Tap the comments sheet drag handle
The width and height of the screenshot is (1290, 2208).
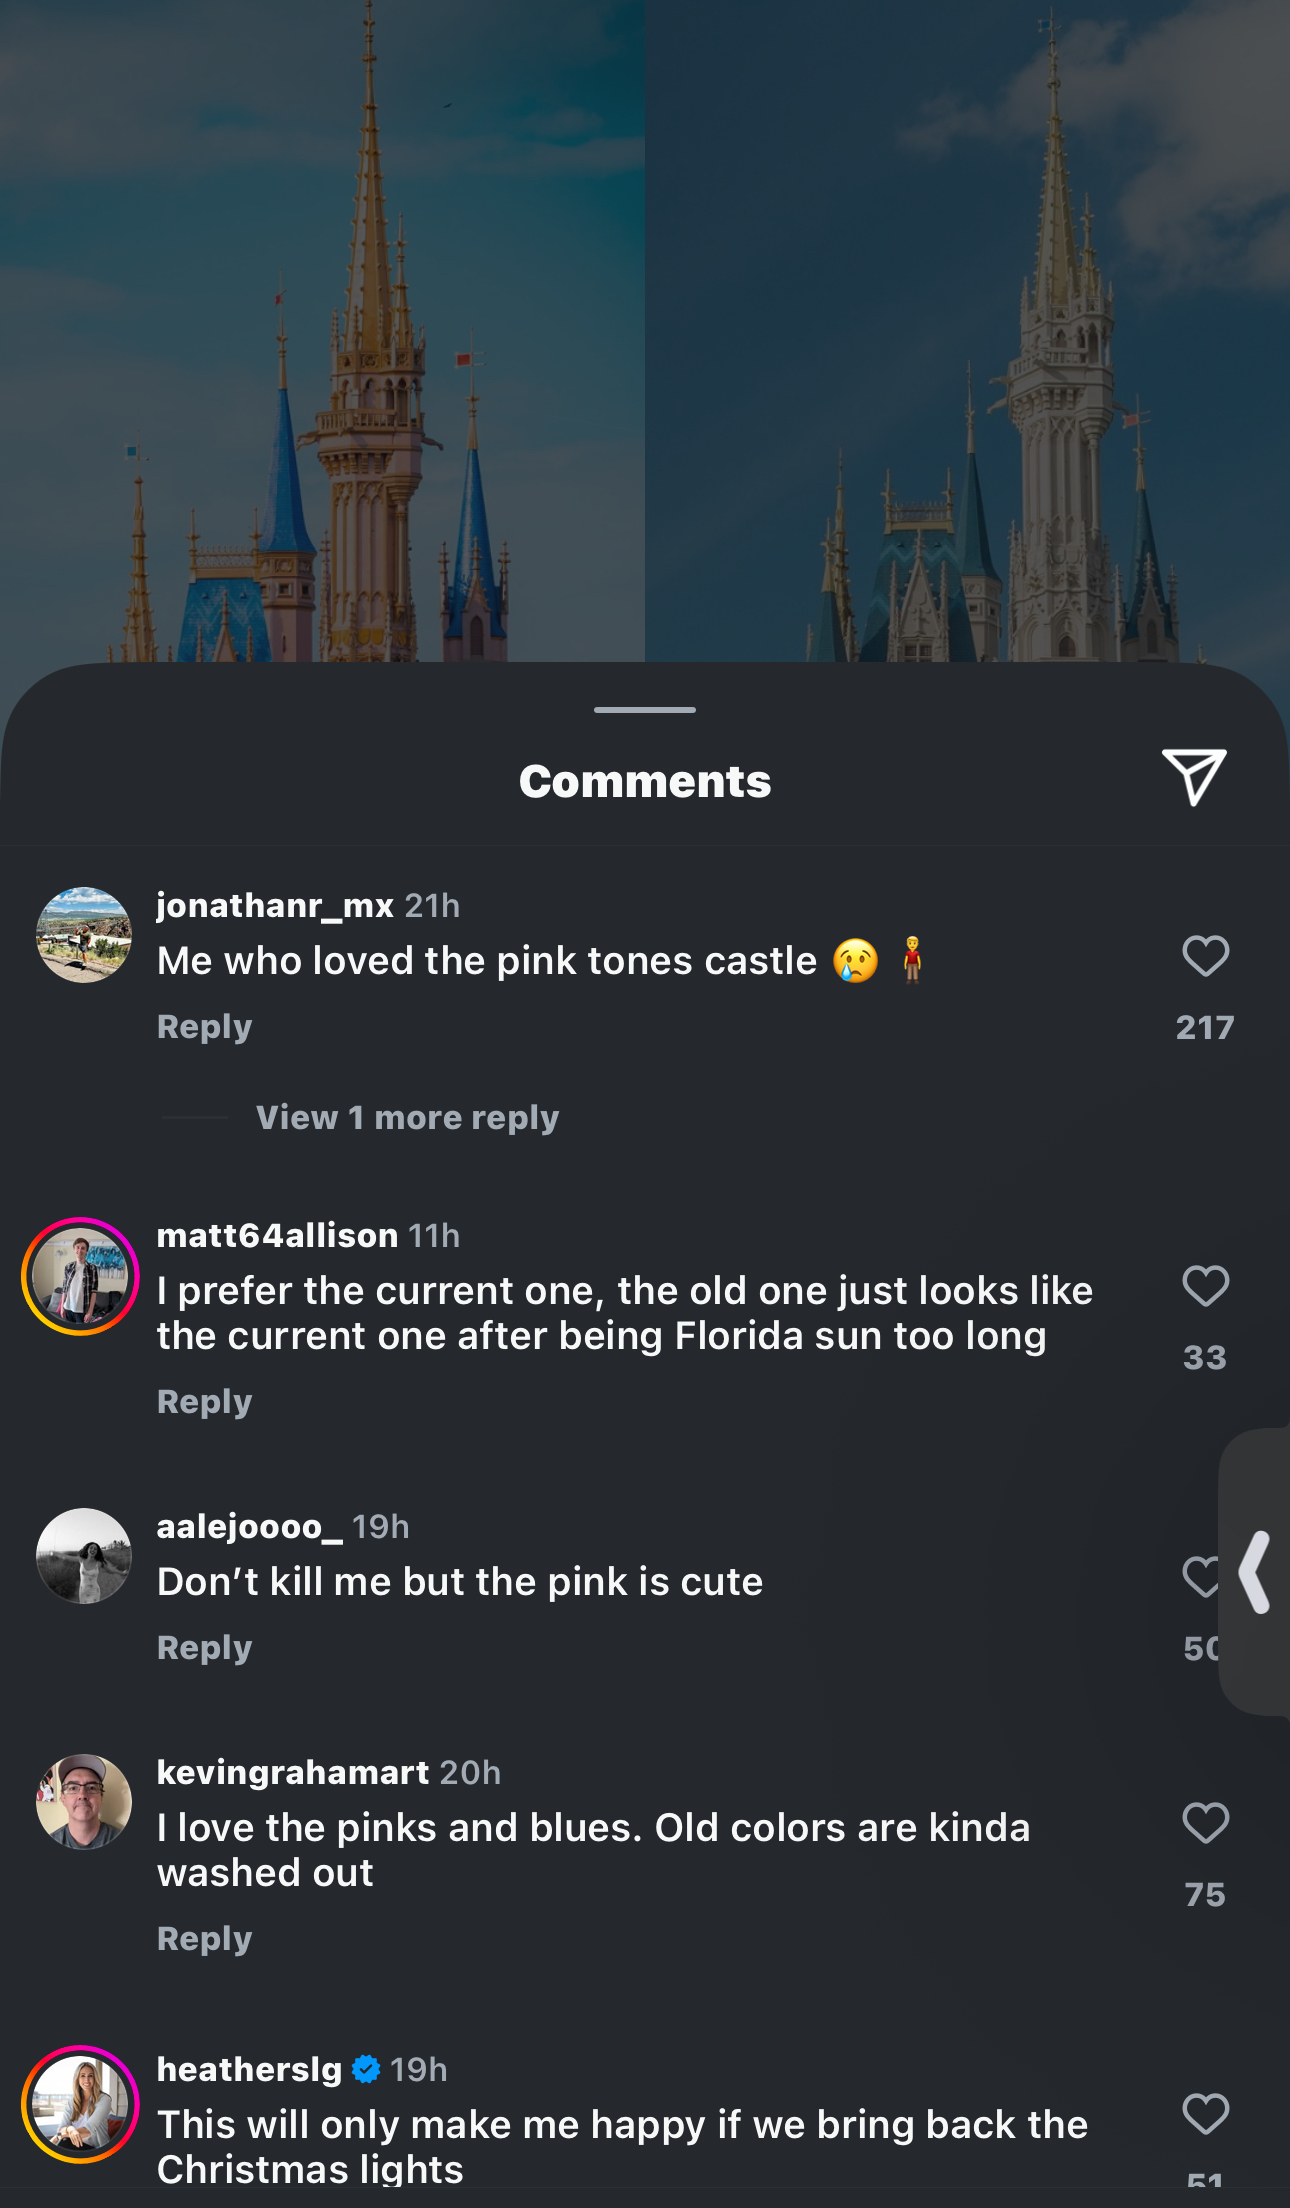point(645,710)
